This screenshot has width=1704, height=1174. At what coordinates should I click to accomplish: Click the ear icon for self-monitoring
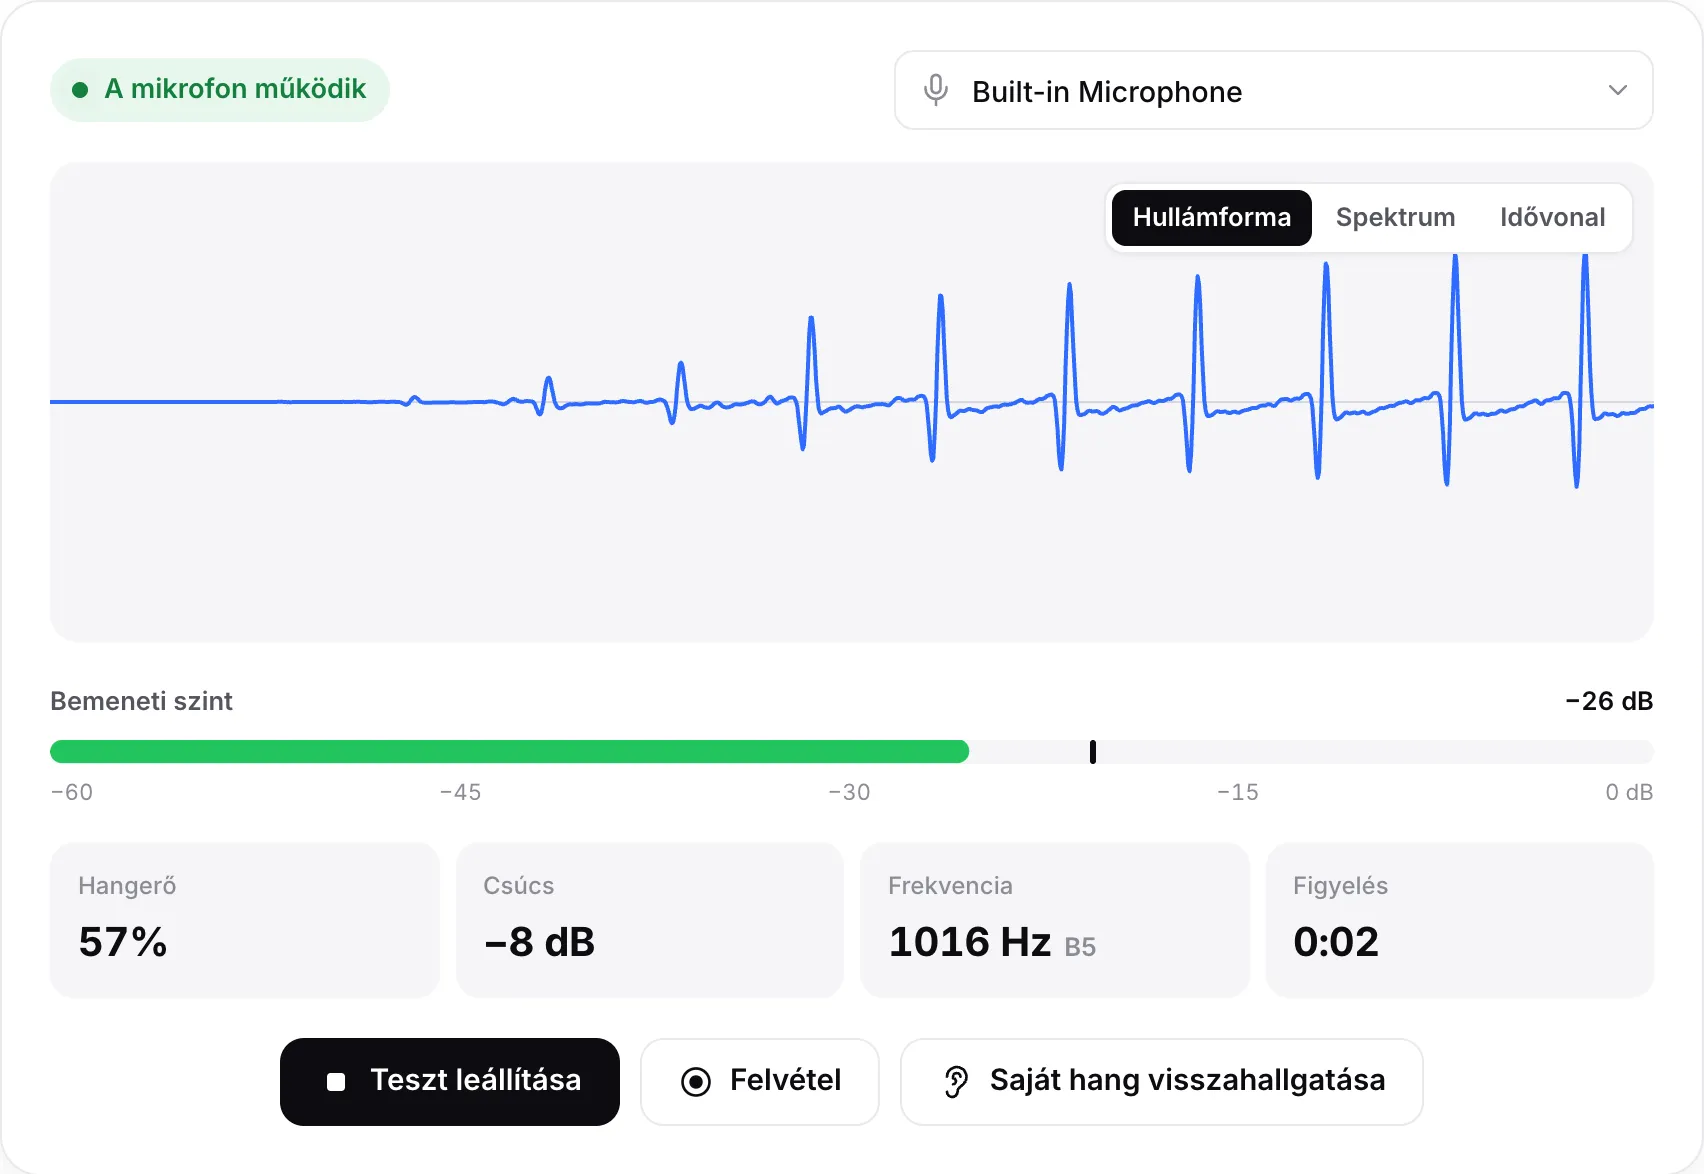tap(956, 1081)
